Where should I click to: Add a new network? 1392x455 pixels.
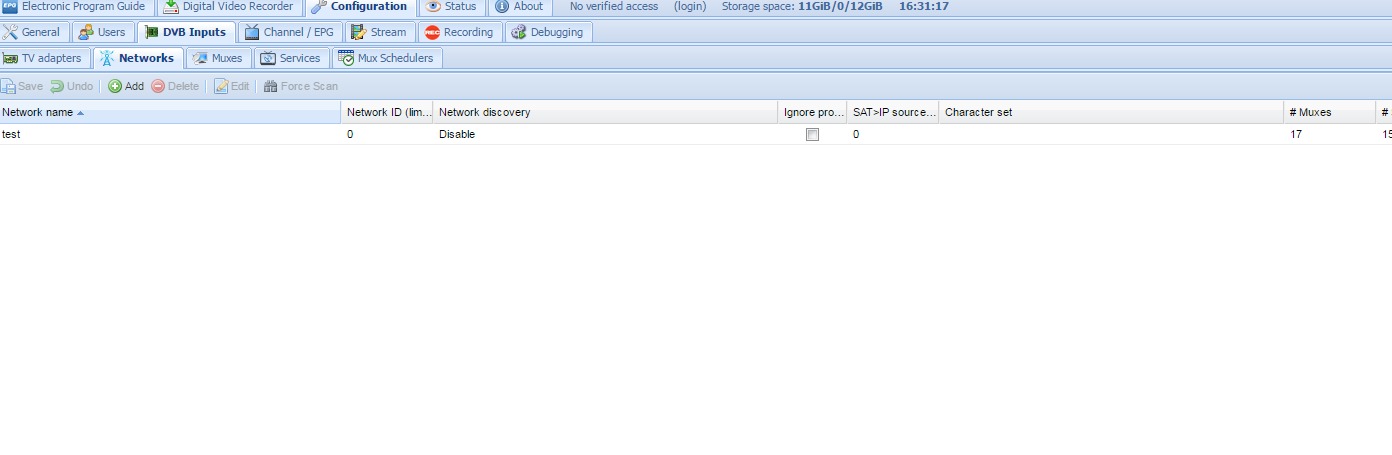(126, 86)
